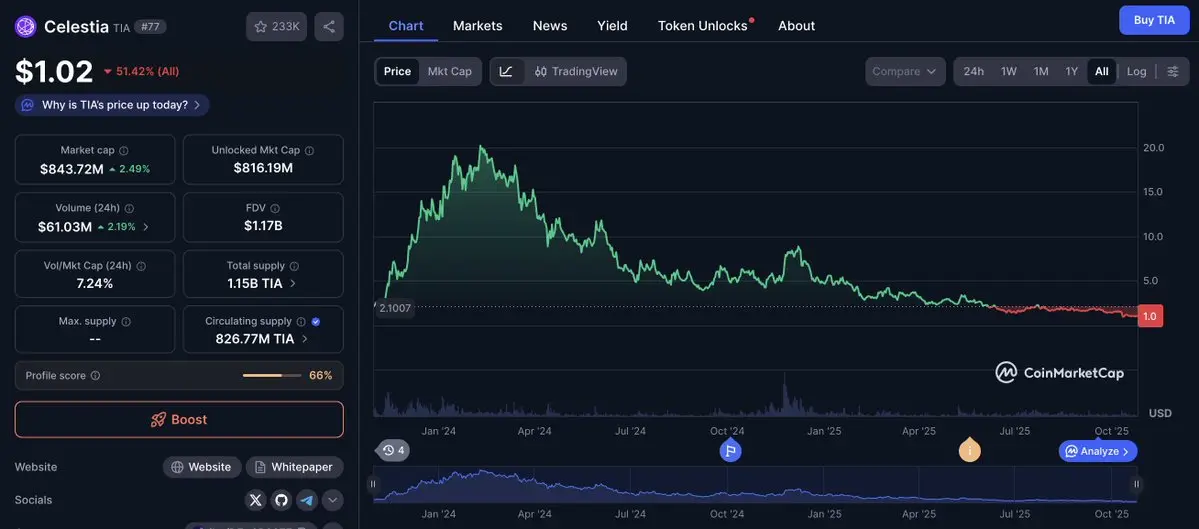Click the $1.02 price value
The height and width of the screenshot is (529, 1199).
pyautogui.click(x=54, y=71)
